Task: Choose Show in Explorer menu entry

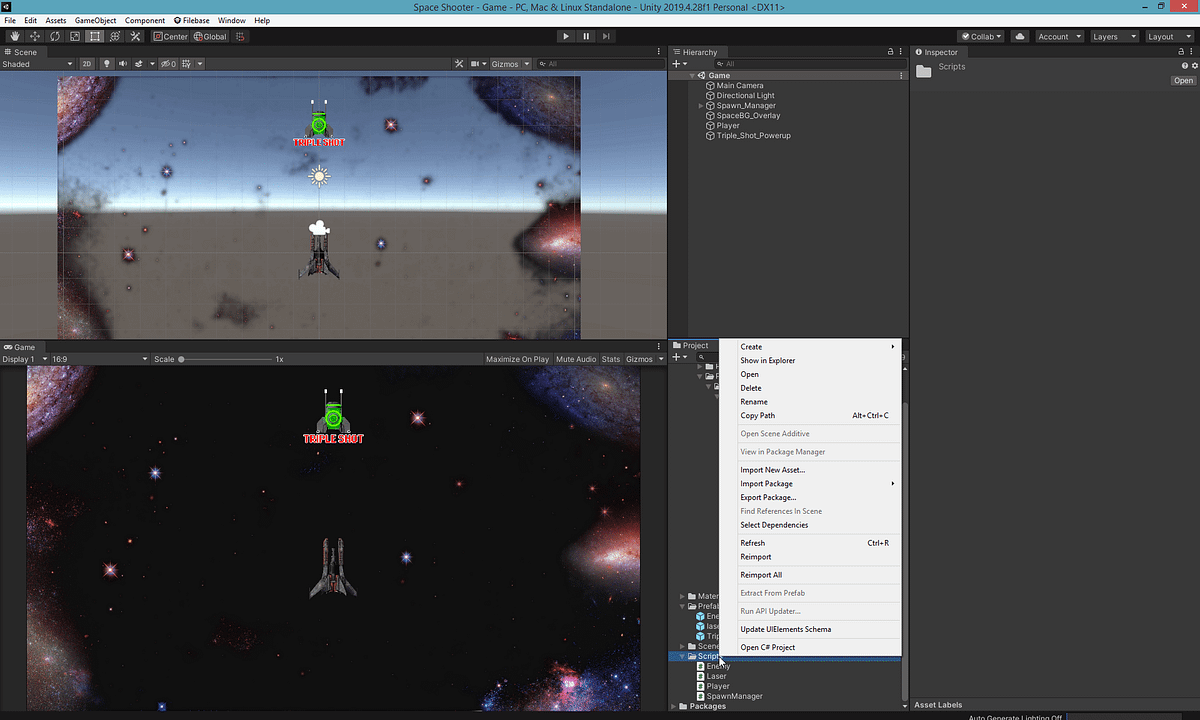Action: click(x=768, y=360)
